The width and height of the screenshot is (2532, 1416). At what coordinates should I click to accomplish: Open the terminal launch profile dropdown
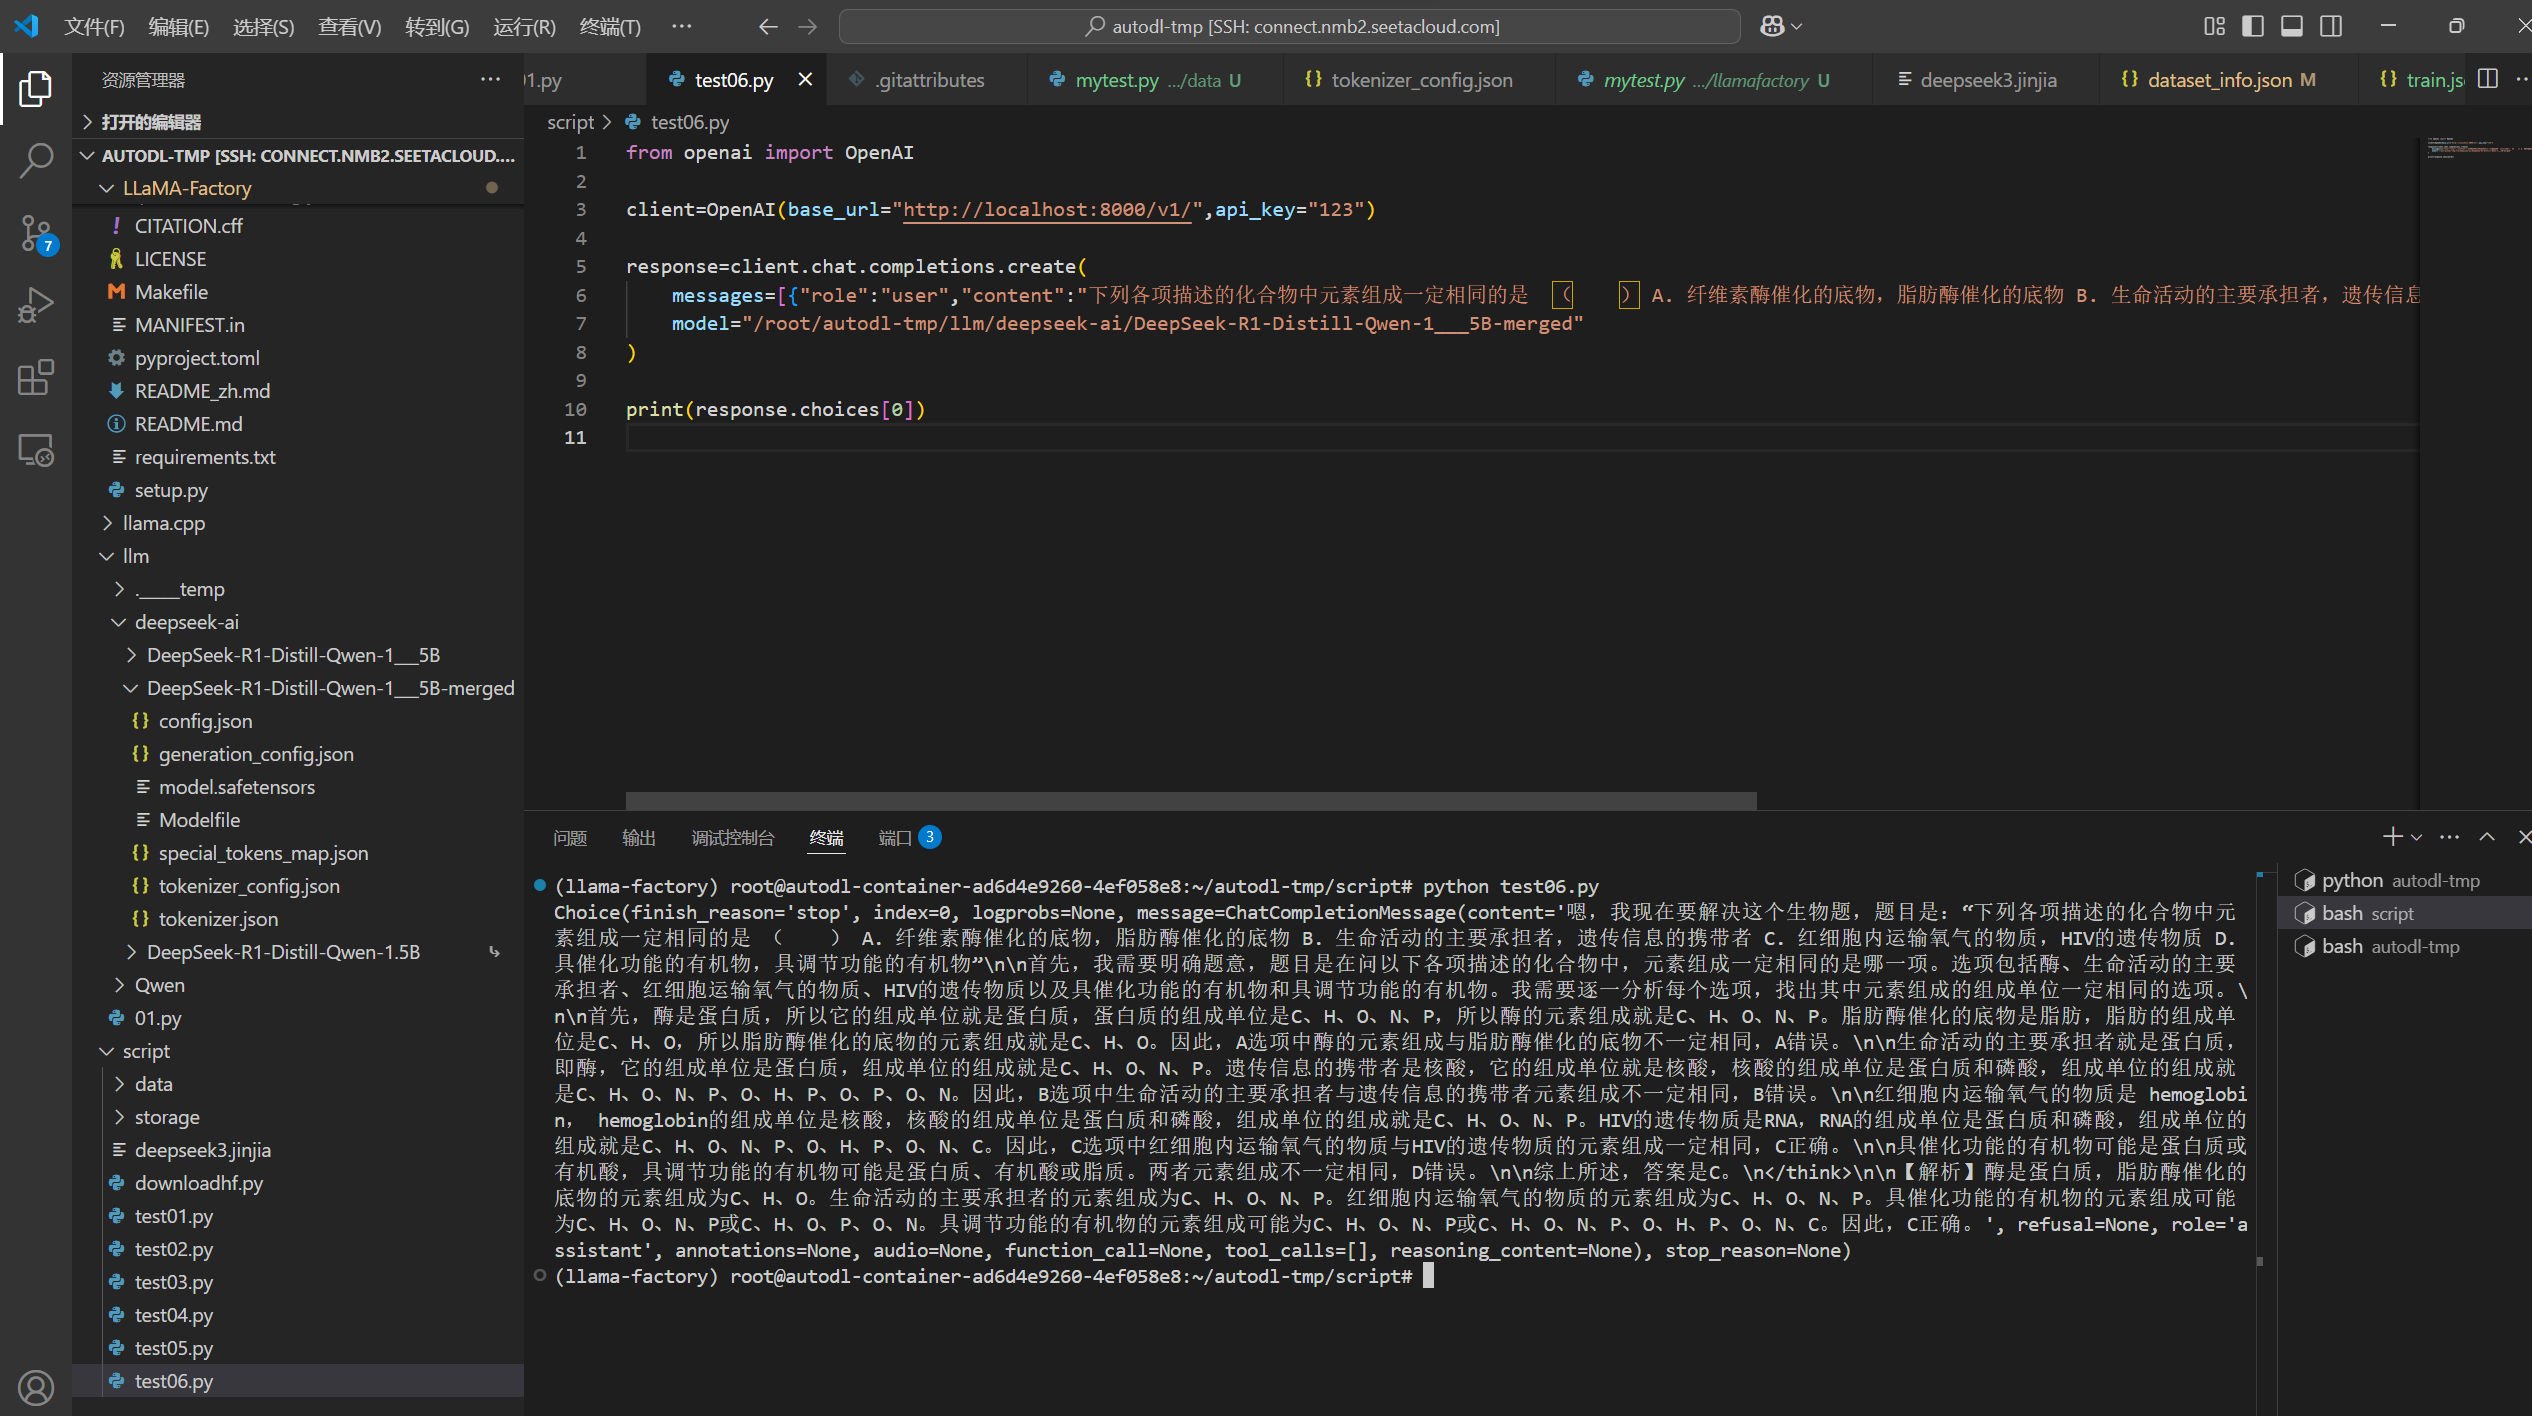[2417, 837]
